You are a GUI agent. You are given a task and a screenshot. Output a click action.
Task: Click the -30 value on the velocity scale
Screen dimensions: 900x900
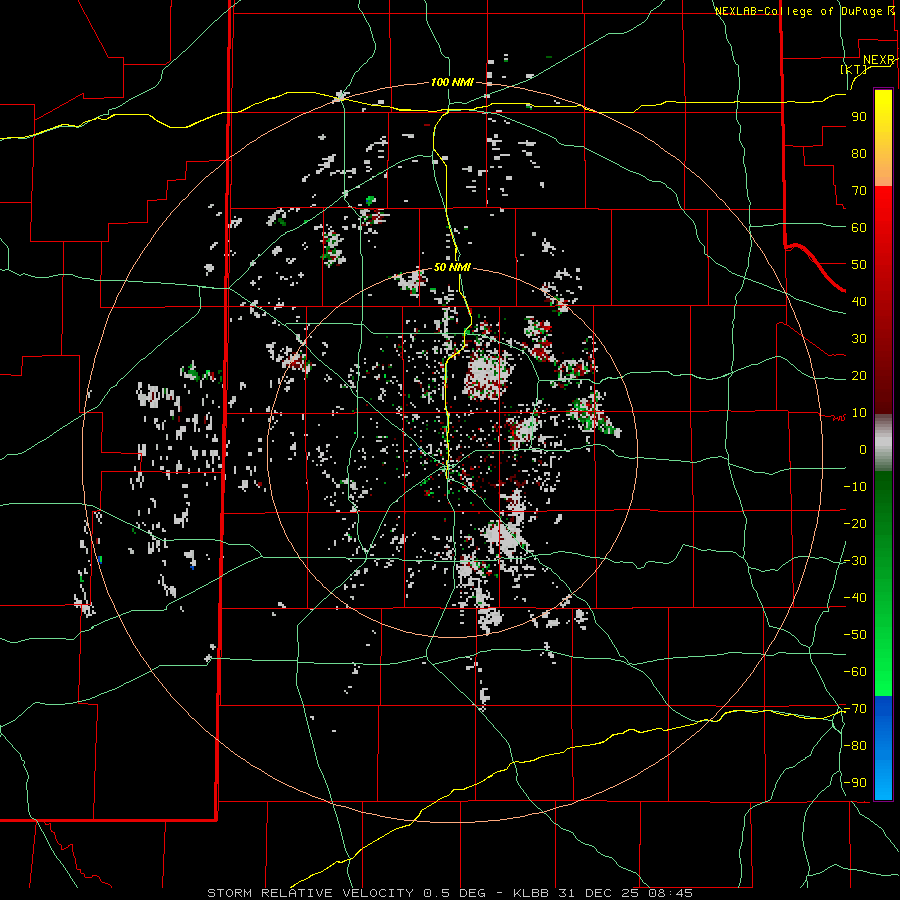855,561
